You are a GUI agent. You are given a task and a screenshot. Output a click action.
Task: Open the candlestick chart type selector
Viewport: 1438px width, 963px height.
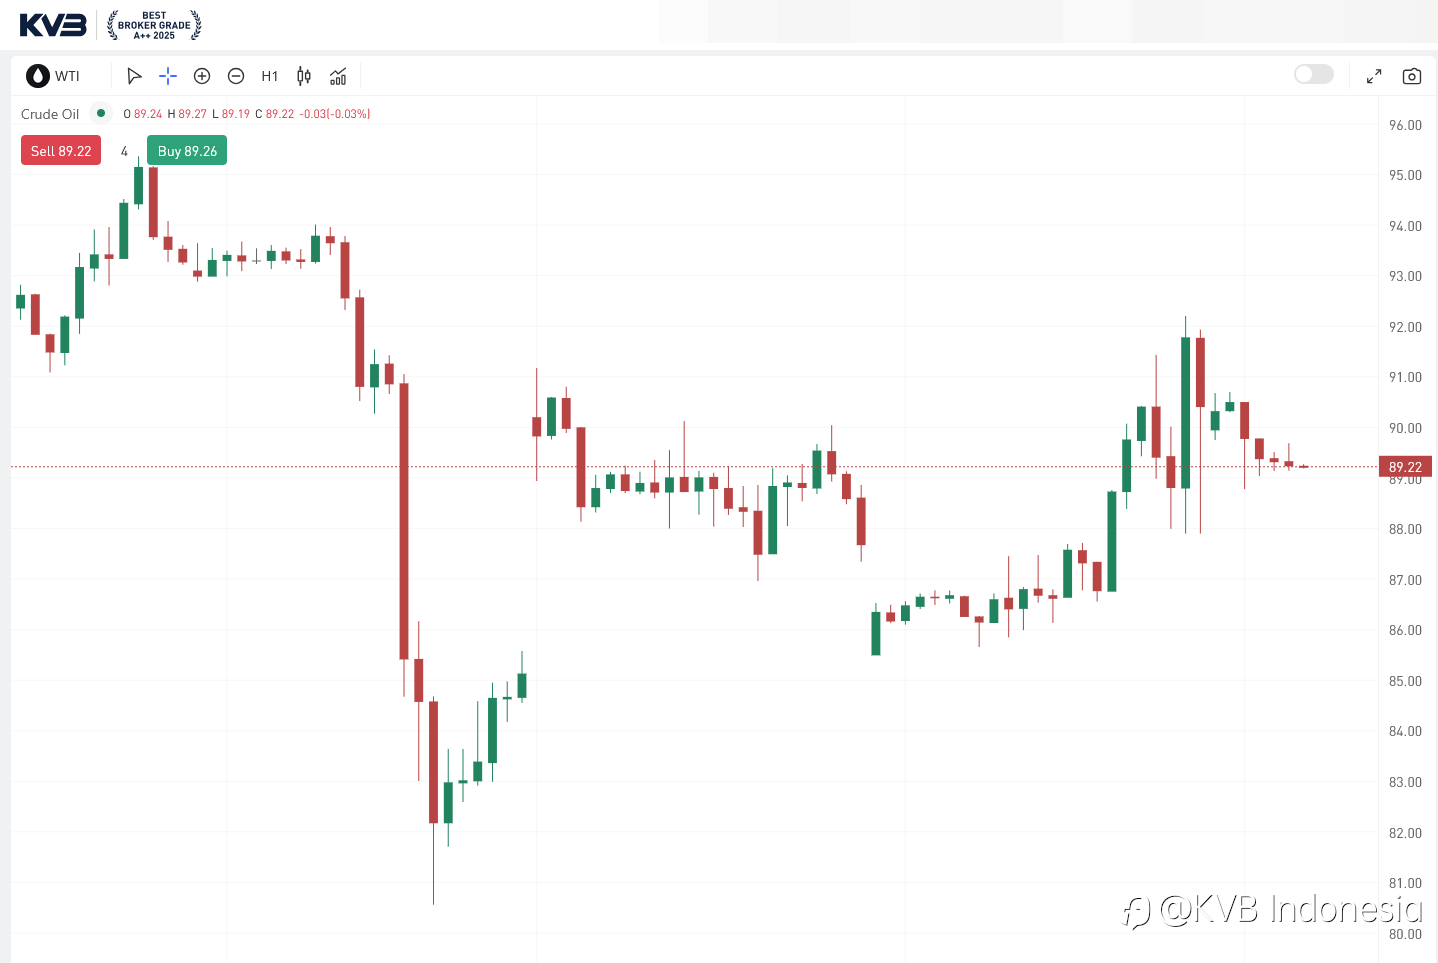tap(304, 76)
